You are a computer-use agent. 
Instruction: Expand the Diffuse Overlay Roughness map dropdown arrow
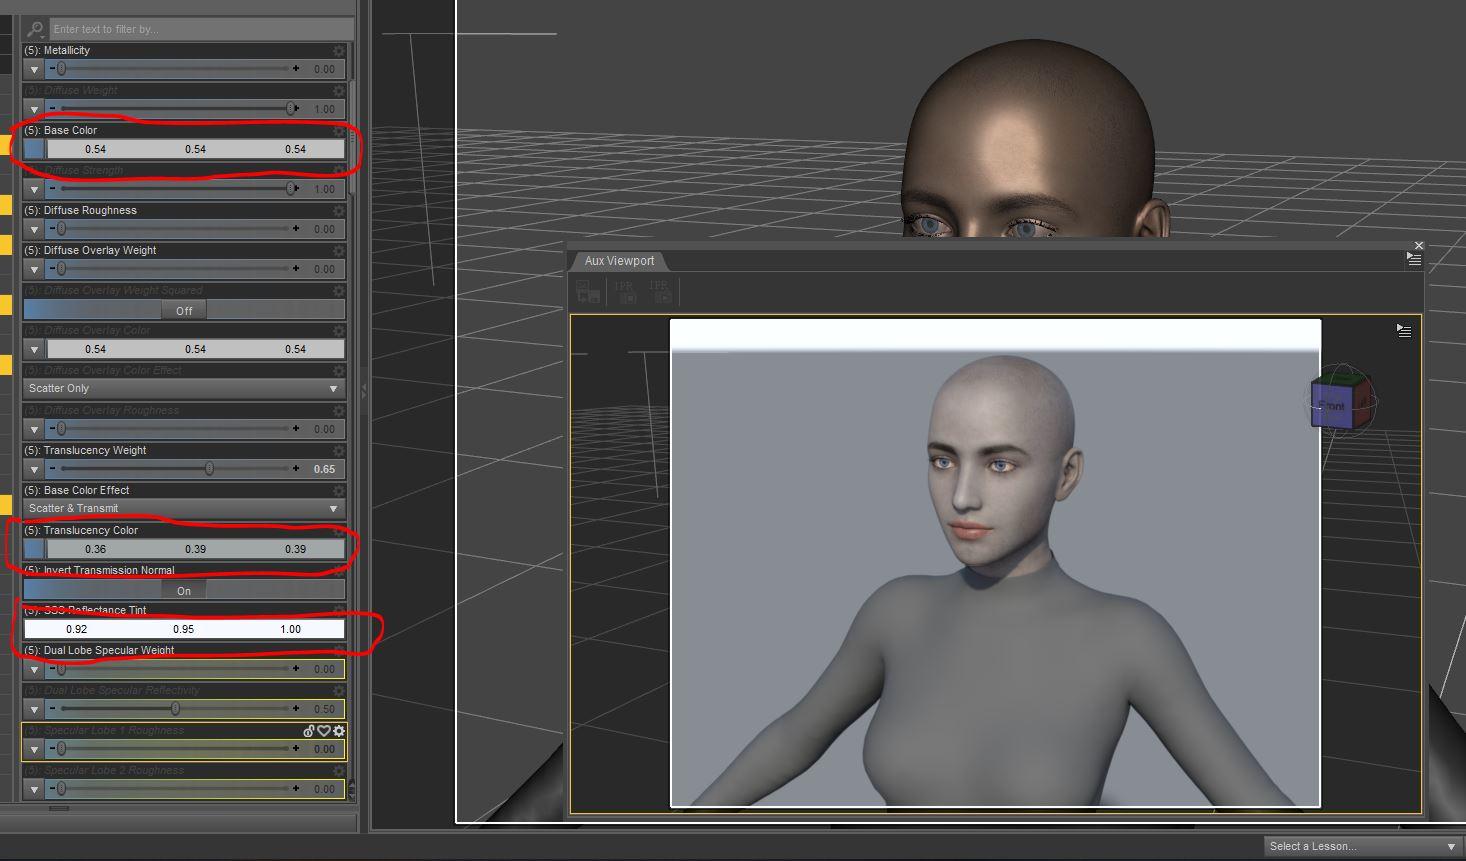(x=34, y=429)
